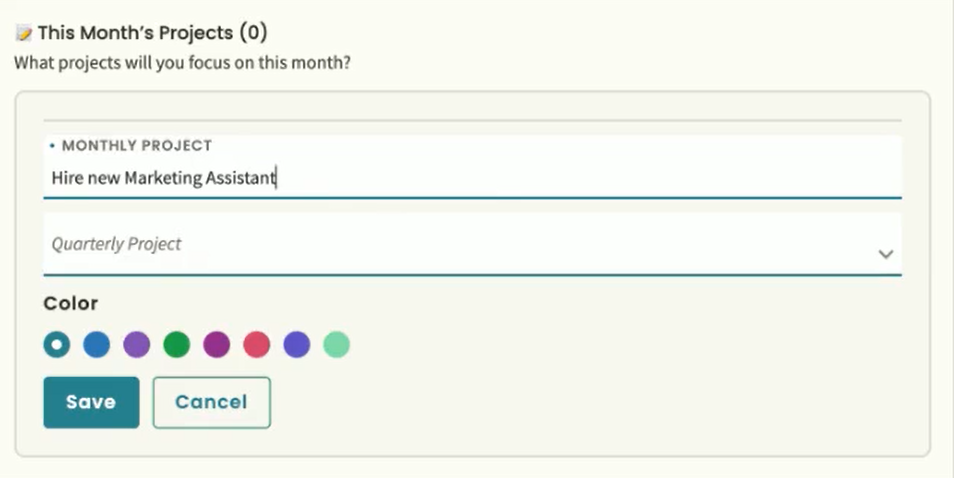Expand the chevron arrow on Quarterly Project
954x478 pixels.
click(x=885, y=254)
